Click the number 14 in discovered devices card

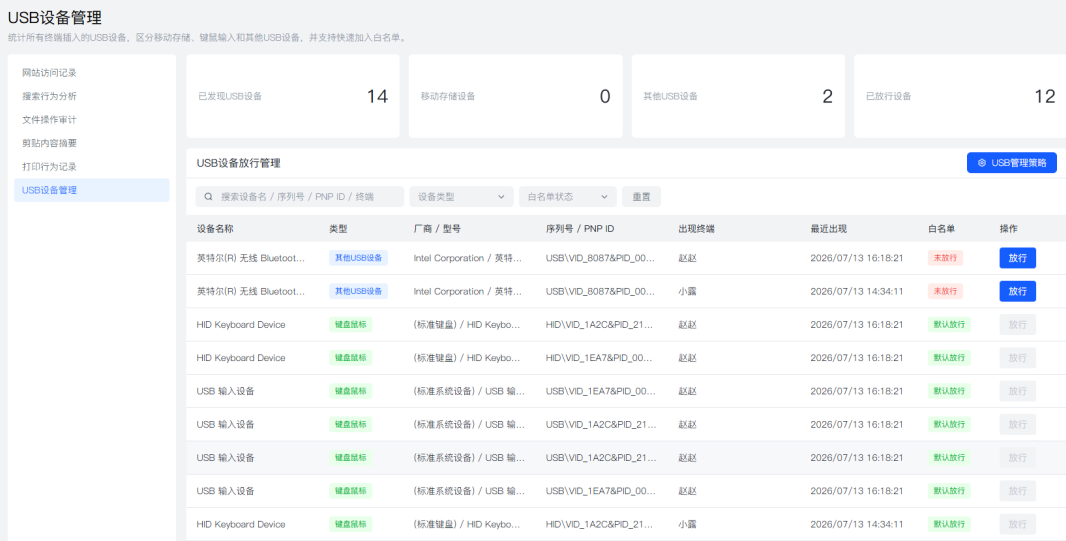[377, 97]
